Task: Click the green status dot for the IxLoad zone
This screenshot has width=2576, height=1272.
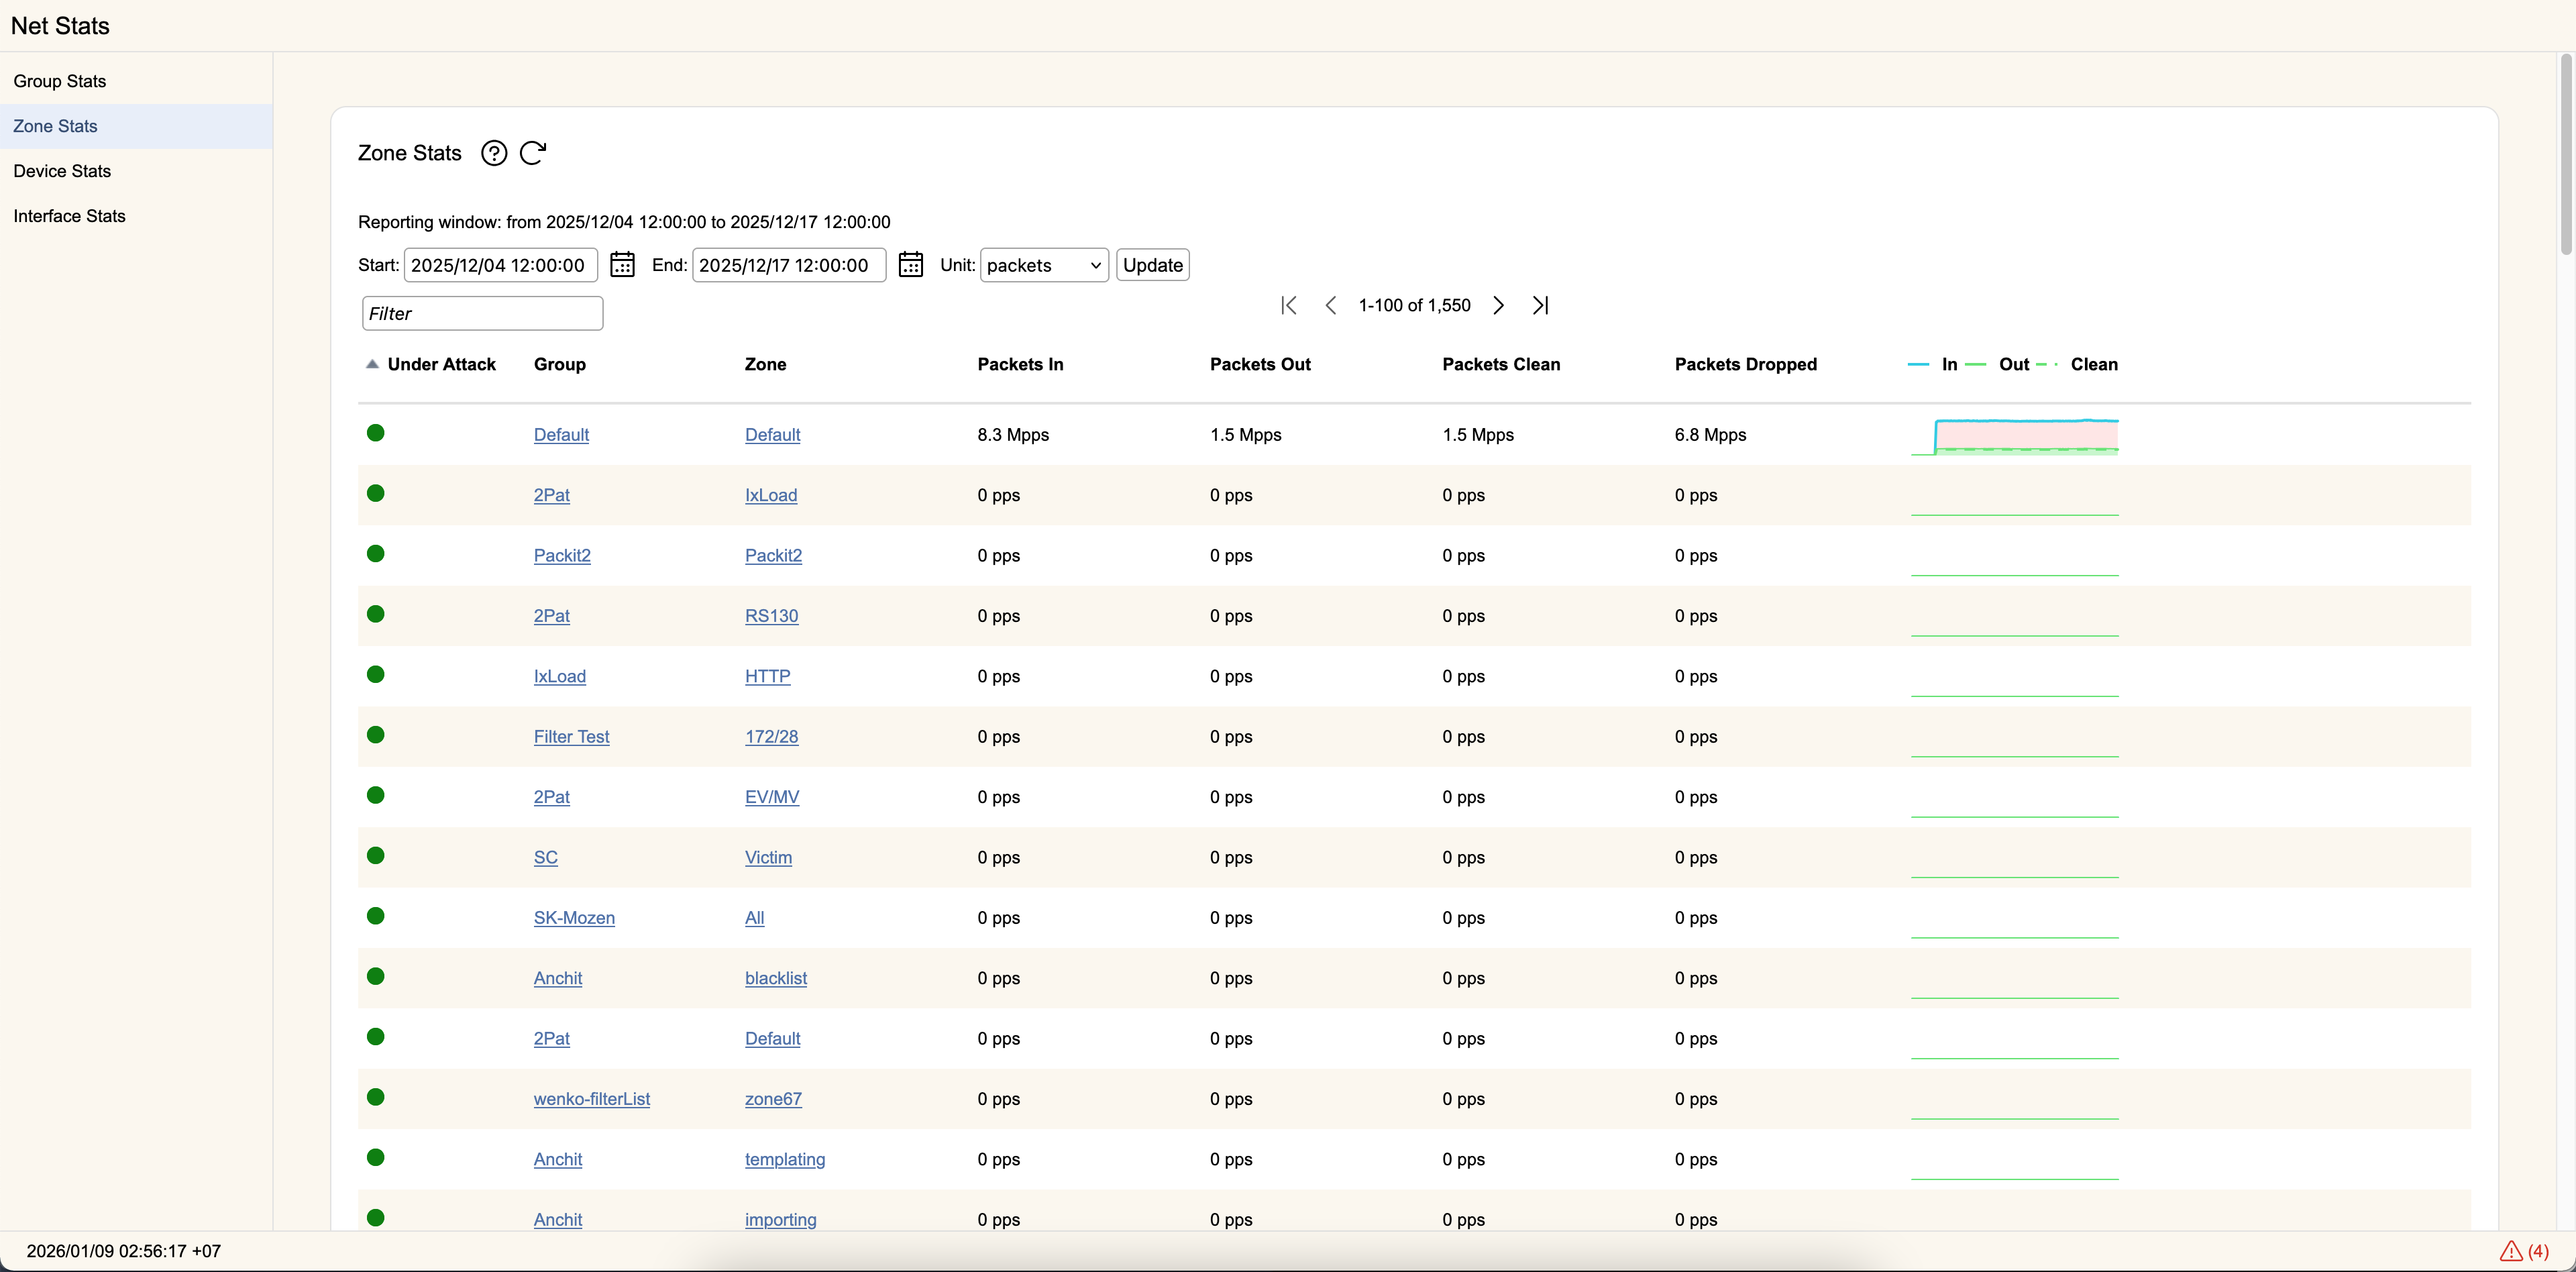Action: coord(376,493)
